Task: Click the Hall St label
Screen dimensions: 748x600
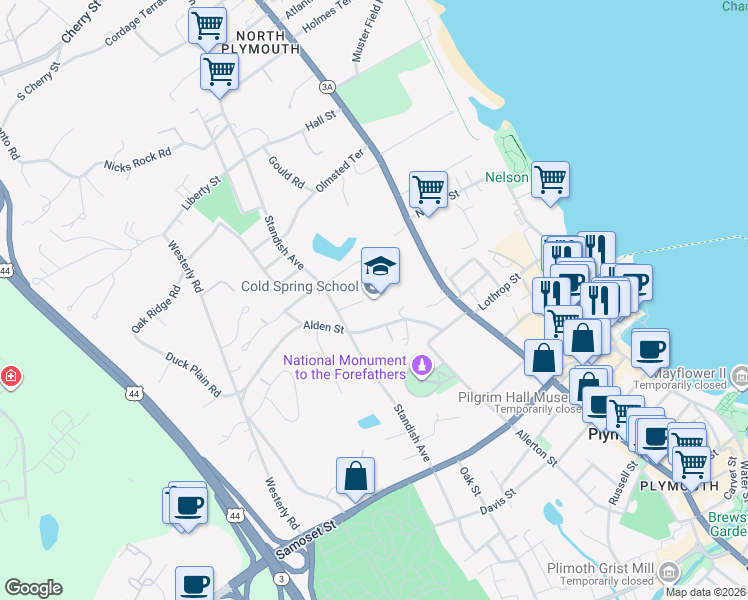Action: 321,121
